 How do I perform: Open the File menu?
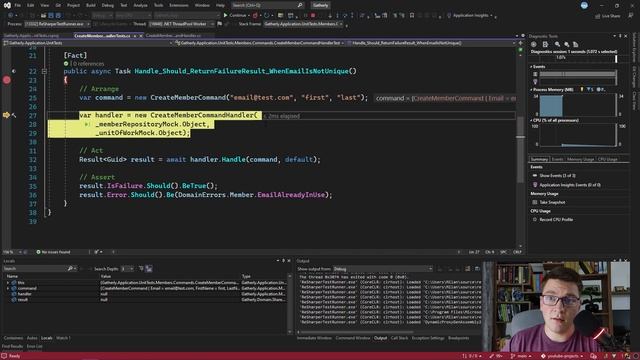coord(18,5)
